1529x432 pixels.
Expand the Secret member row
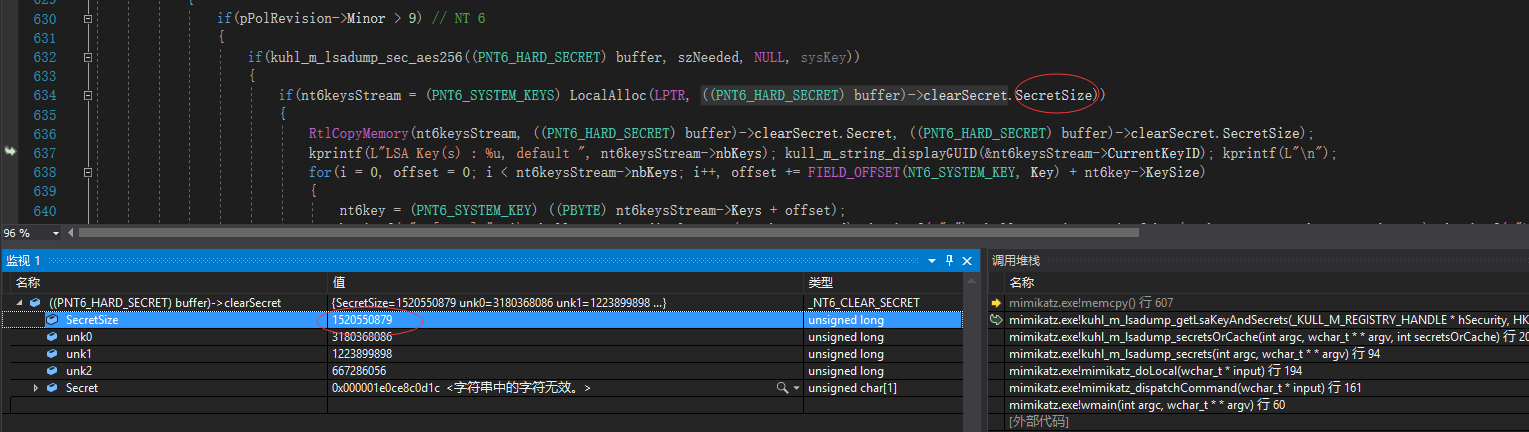(37, 387)
